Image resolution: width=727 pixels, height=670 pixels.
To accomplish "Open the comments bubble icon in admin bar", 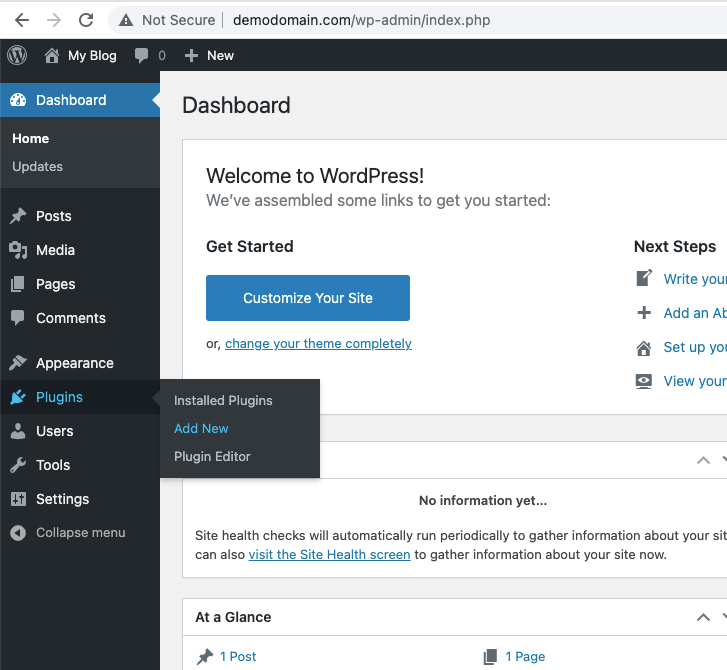I will click(141, 56).
